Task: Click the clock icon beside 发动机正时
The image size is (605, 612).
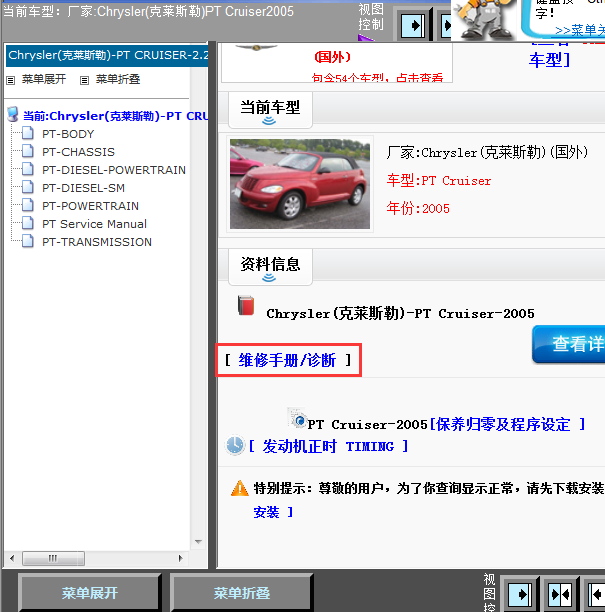Action: click(x=235, y=445)
